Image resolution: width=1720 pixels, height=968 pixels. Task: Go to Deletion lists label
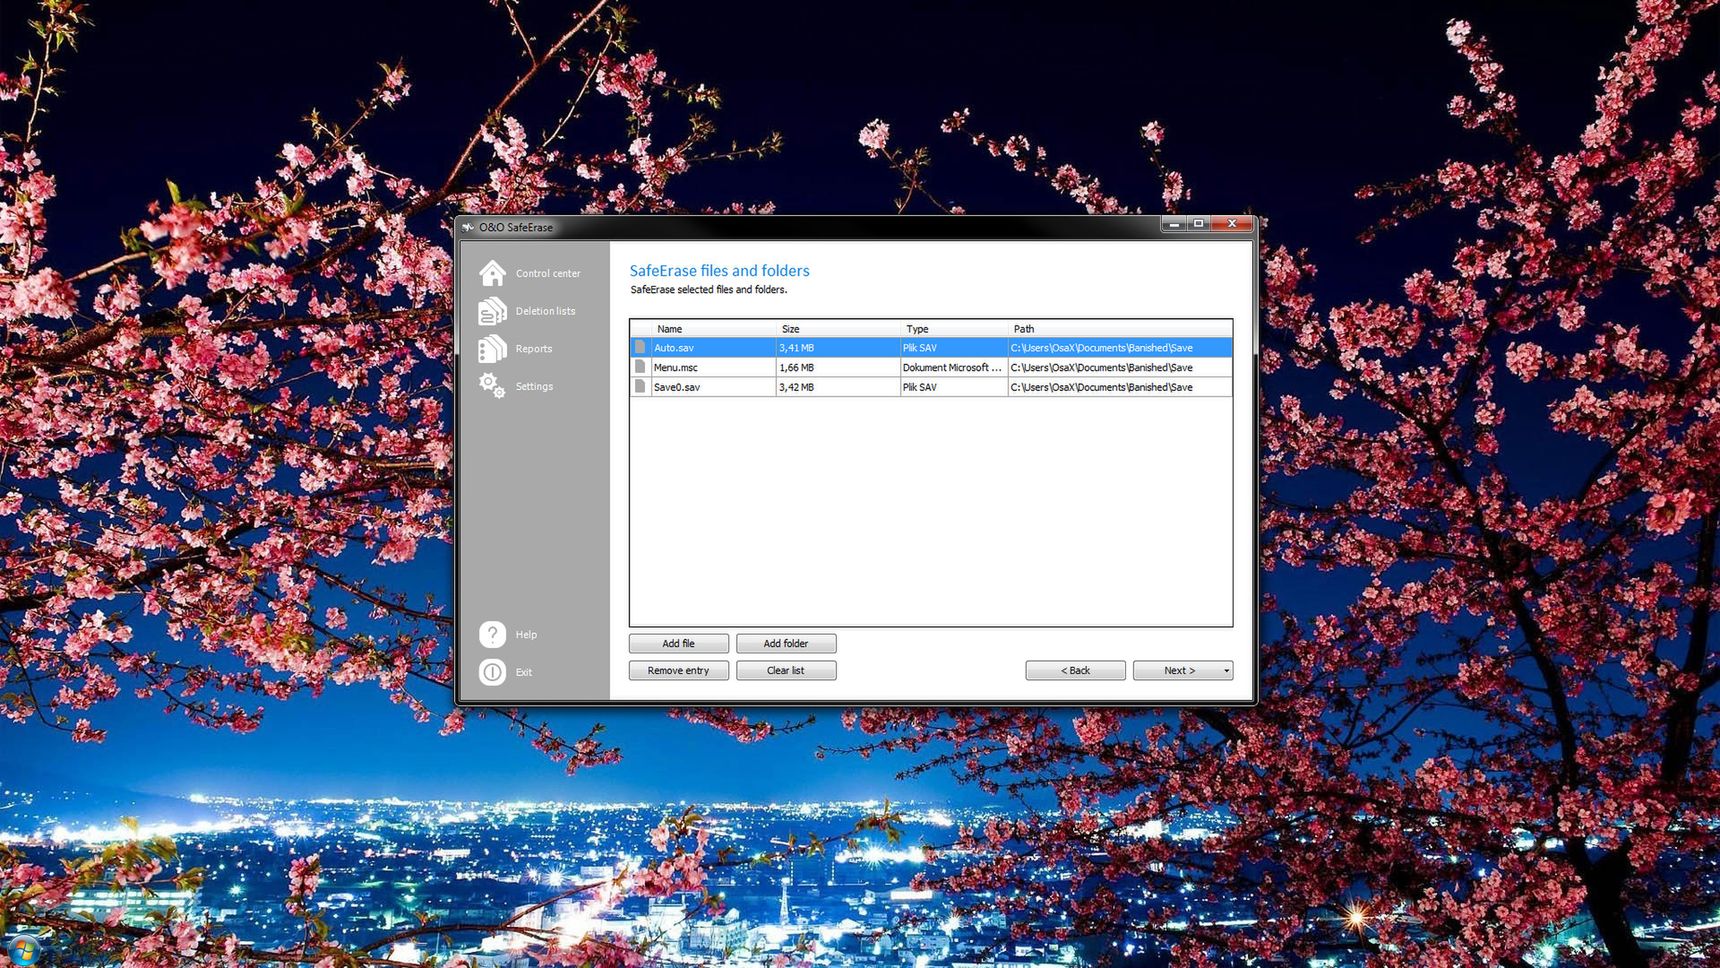(x=545, y=311)
